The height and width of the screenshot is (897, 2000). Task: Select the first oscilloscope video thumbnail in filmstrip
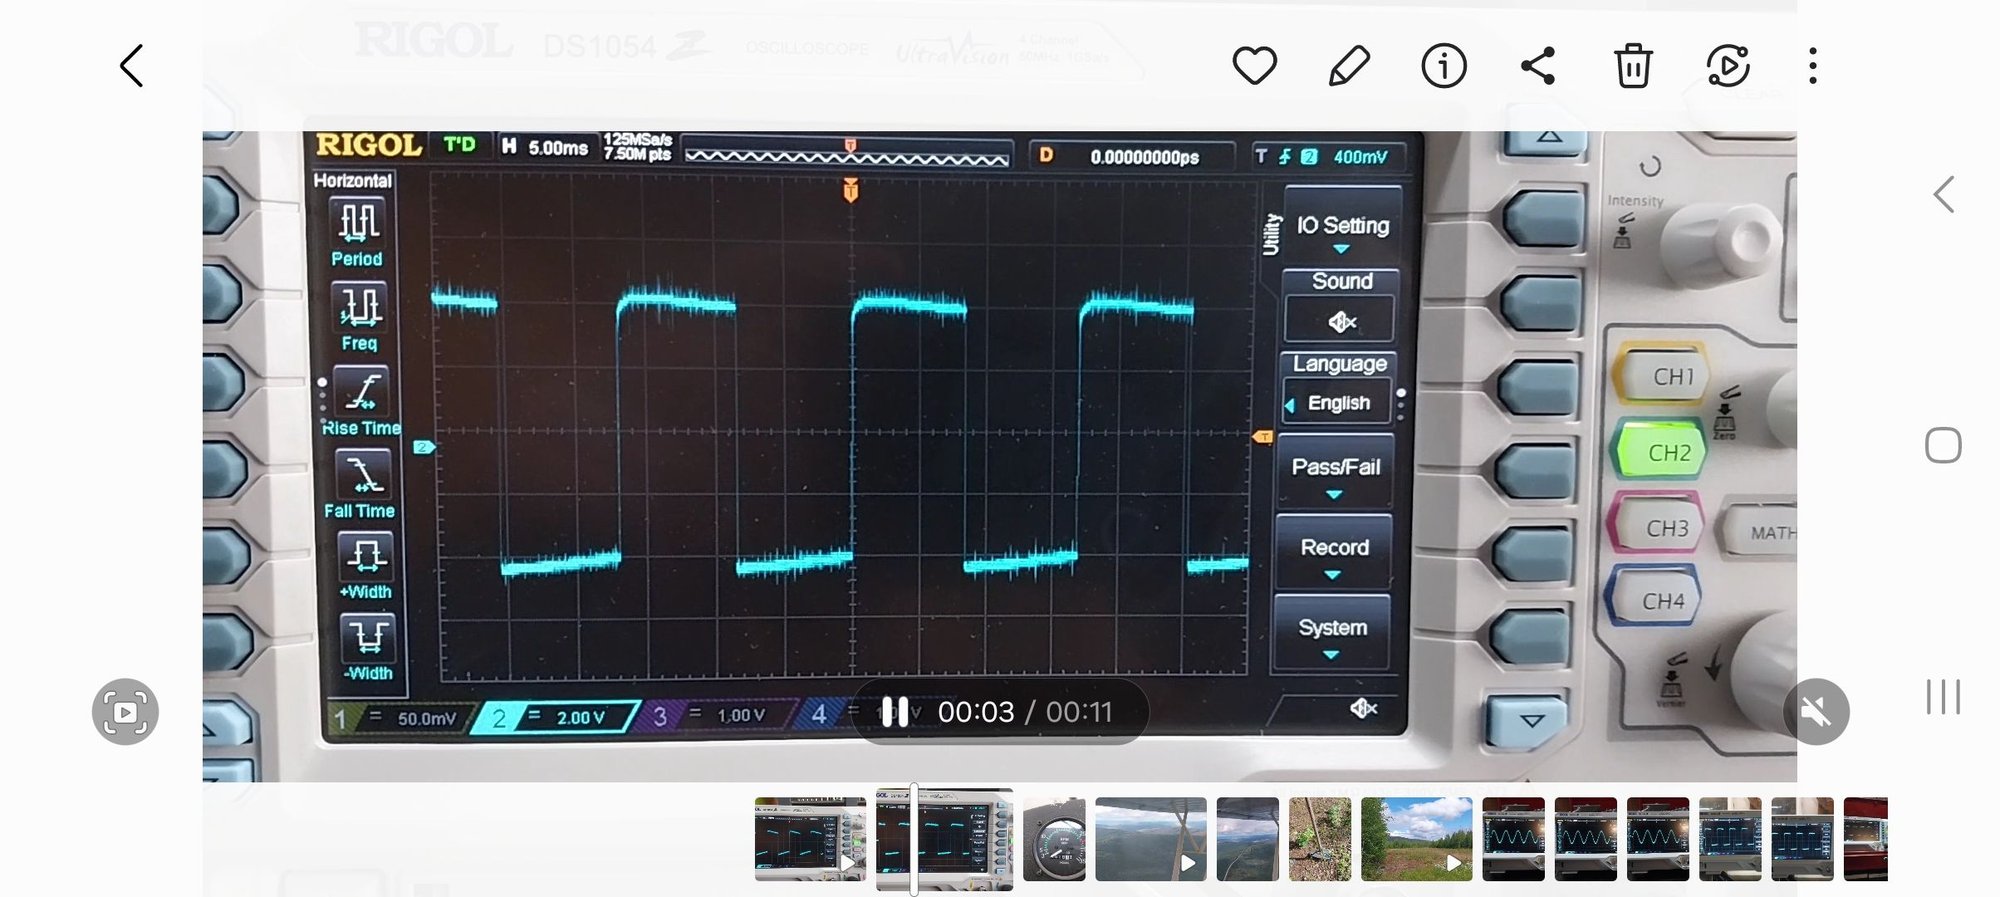click(810, 839)
